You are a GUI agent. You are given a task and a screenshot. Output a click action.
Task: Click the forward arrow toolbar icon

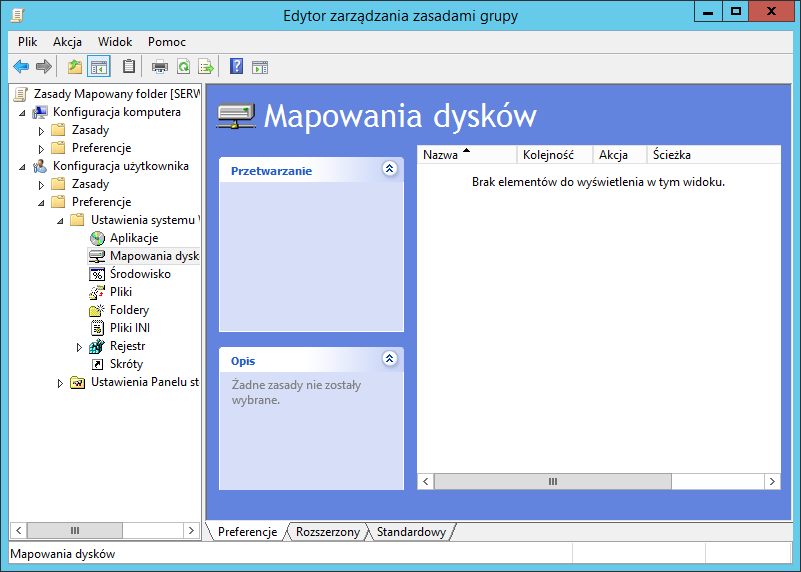[x=44, y=66]
